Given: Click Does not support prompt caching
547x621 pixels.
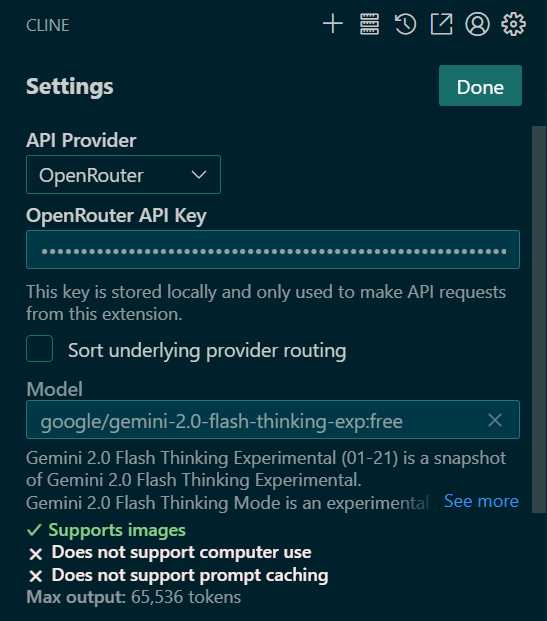Looking at the screenshot, I should click(190, 575).
